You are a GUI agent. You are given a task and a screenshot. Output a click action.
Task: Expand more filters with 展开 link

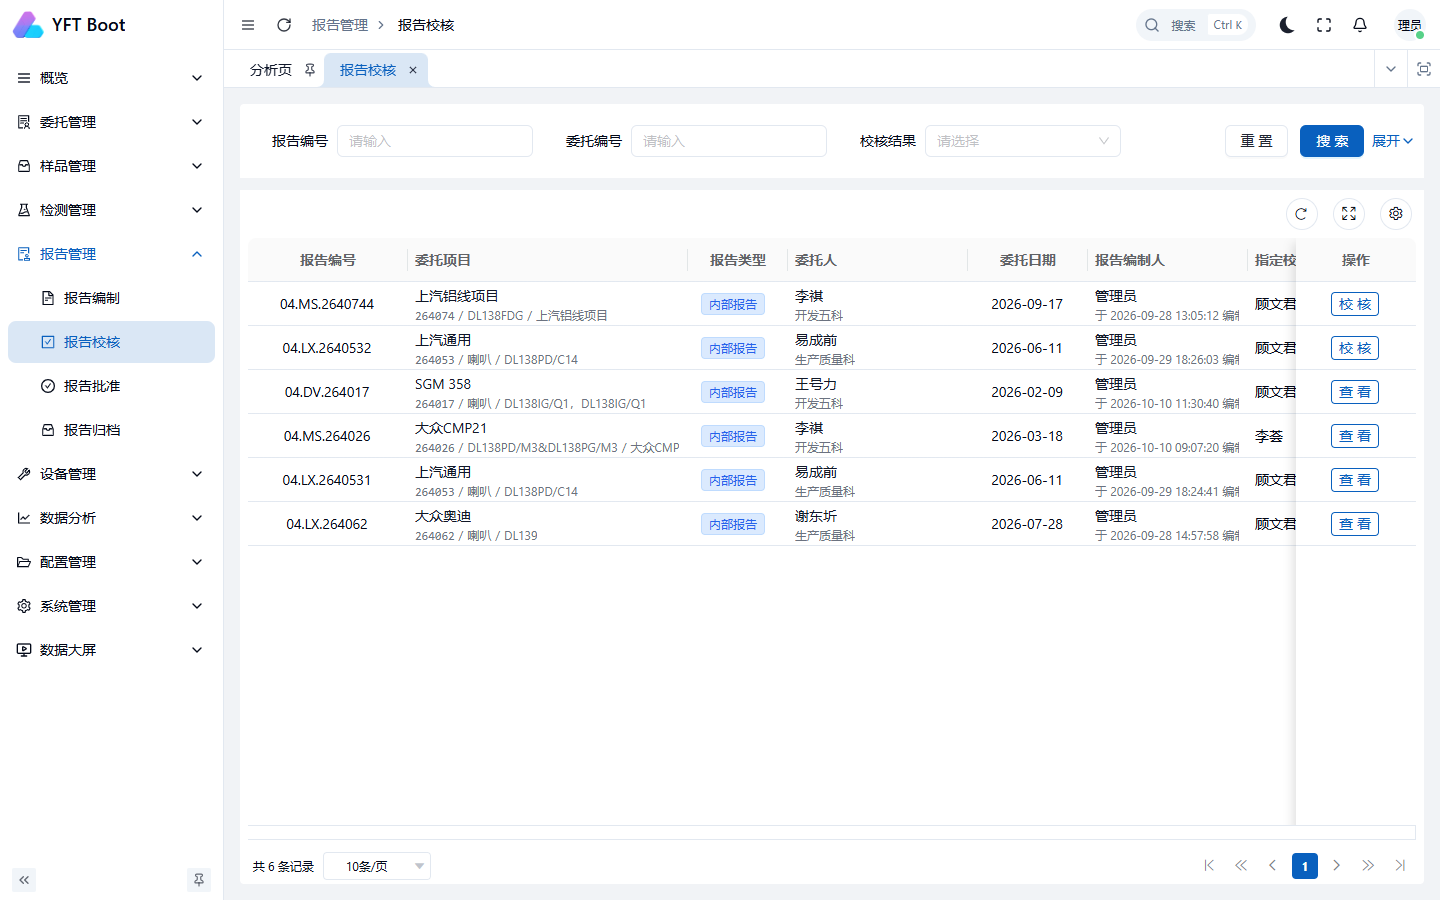coord(1392,141)
